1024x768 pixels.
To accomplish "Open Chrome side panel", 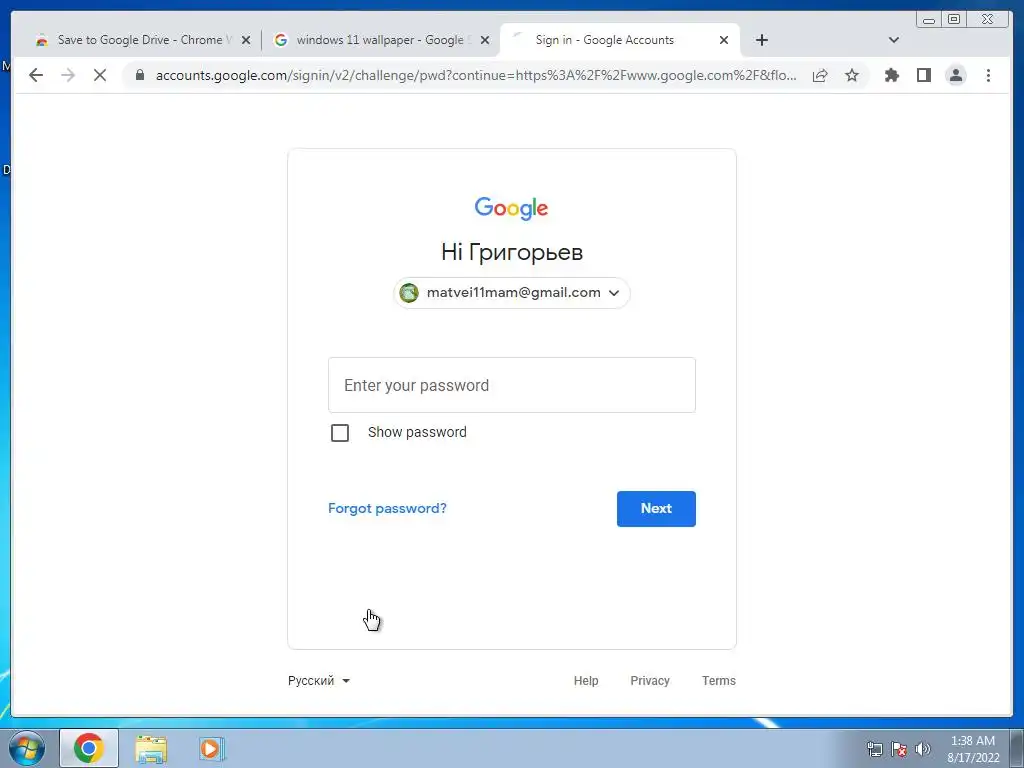I will (x=923, y=75).
